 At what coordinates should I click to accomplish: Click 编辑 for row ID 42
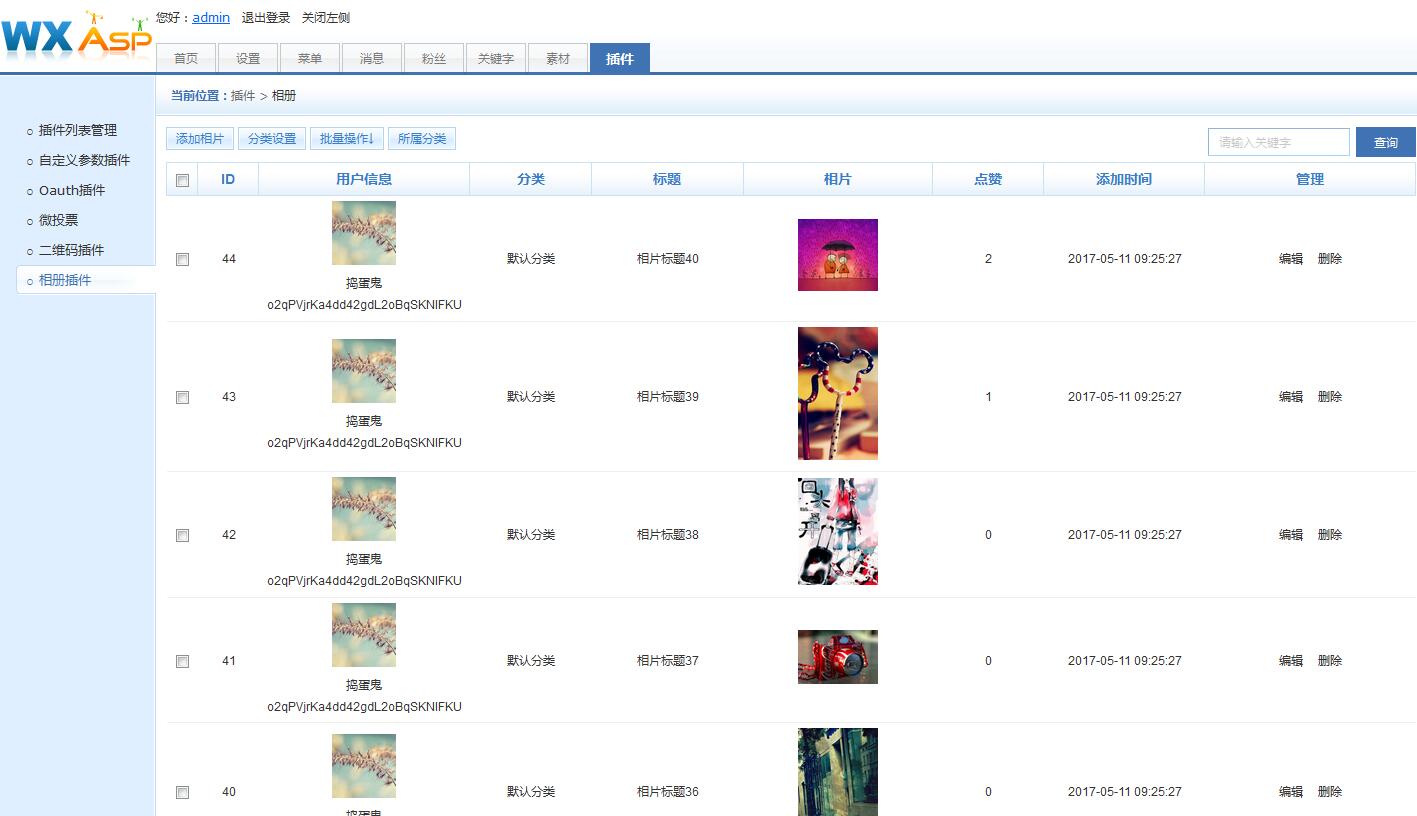pyautogui.click(x=1291, y=534)
